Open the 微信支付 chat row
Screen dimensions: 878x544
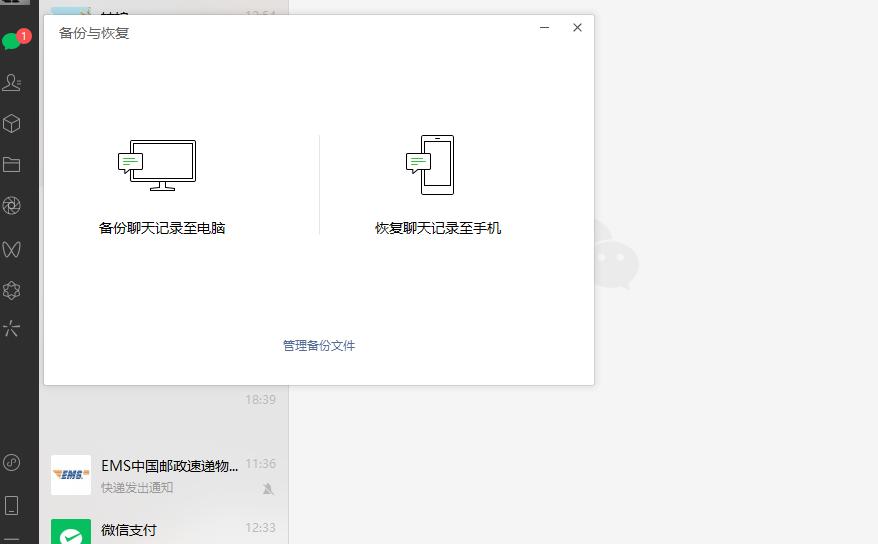(x=164, y=528)
